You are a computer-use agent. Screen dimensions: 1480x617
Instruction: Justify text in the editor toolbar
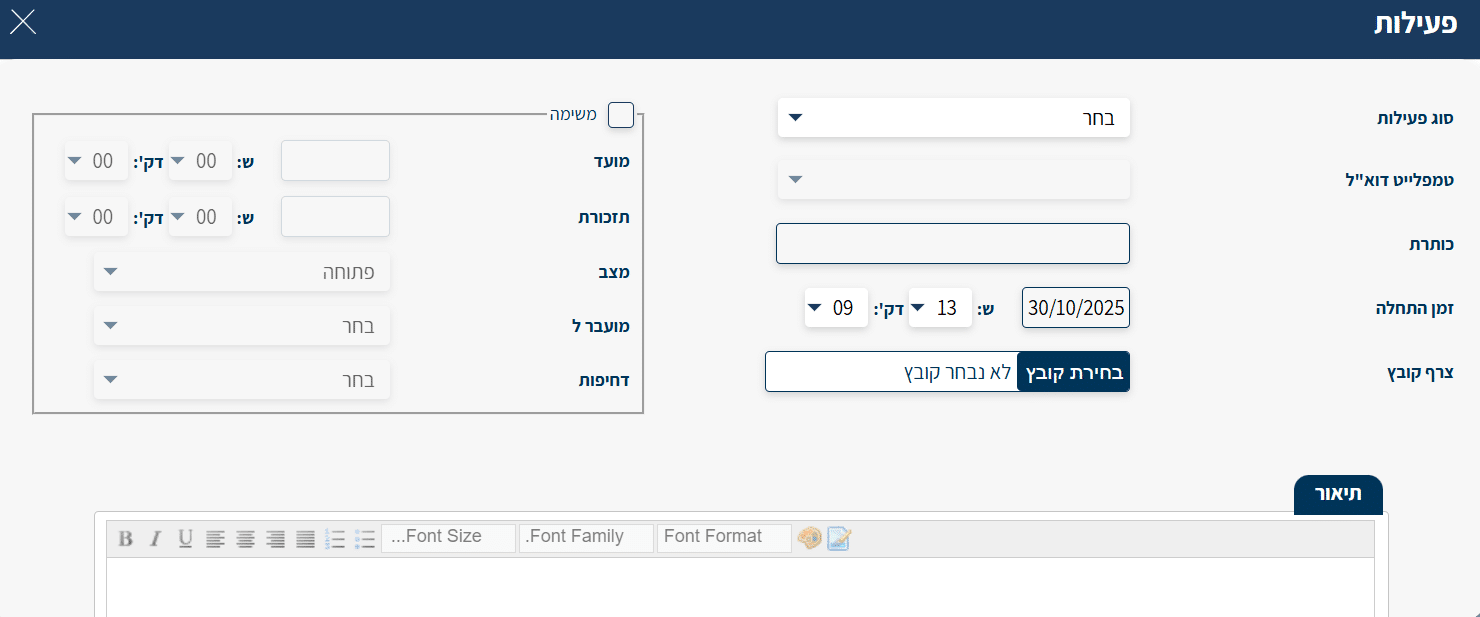(x=305, y=539)
